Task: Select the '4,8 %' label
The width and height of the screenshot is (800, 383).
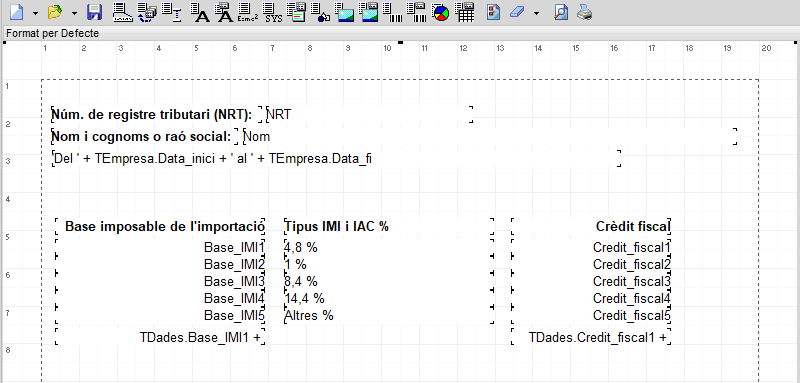Action: click(389, 247)
